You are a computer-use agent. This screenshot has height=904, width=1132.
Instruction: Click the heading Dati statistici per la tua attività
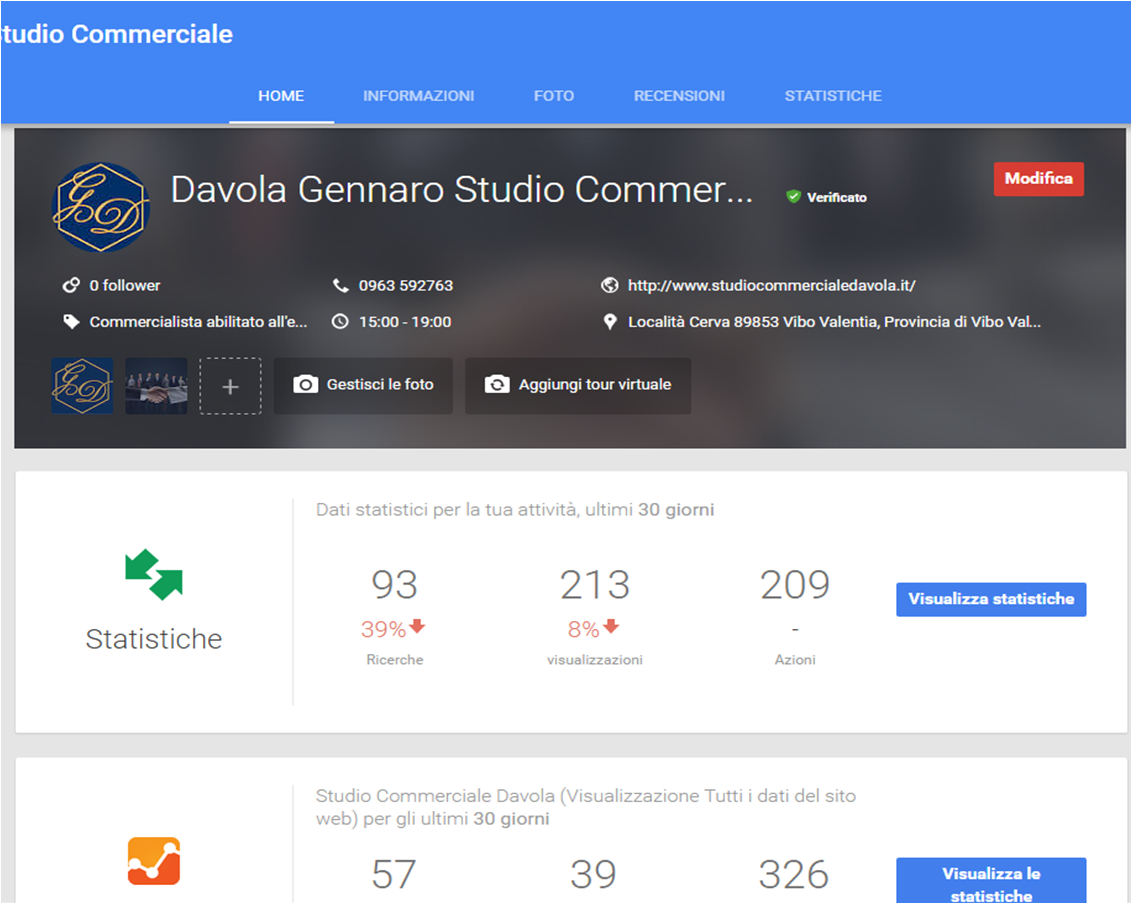515,510
